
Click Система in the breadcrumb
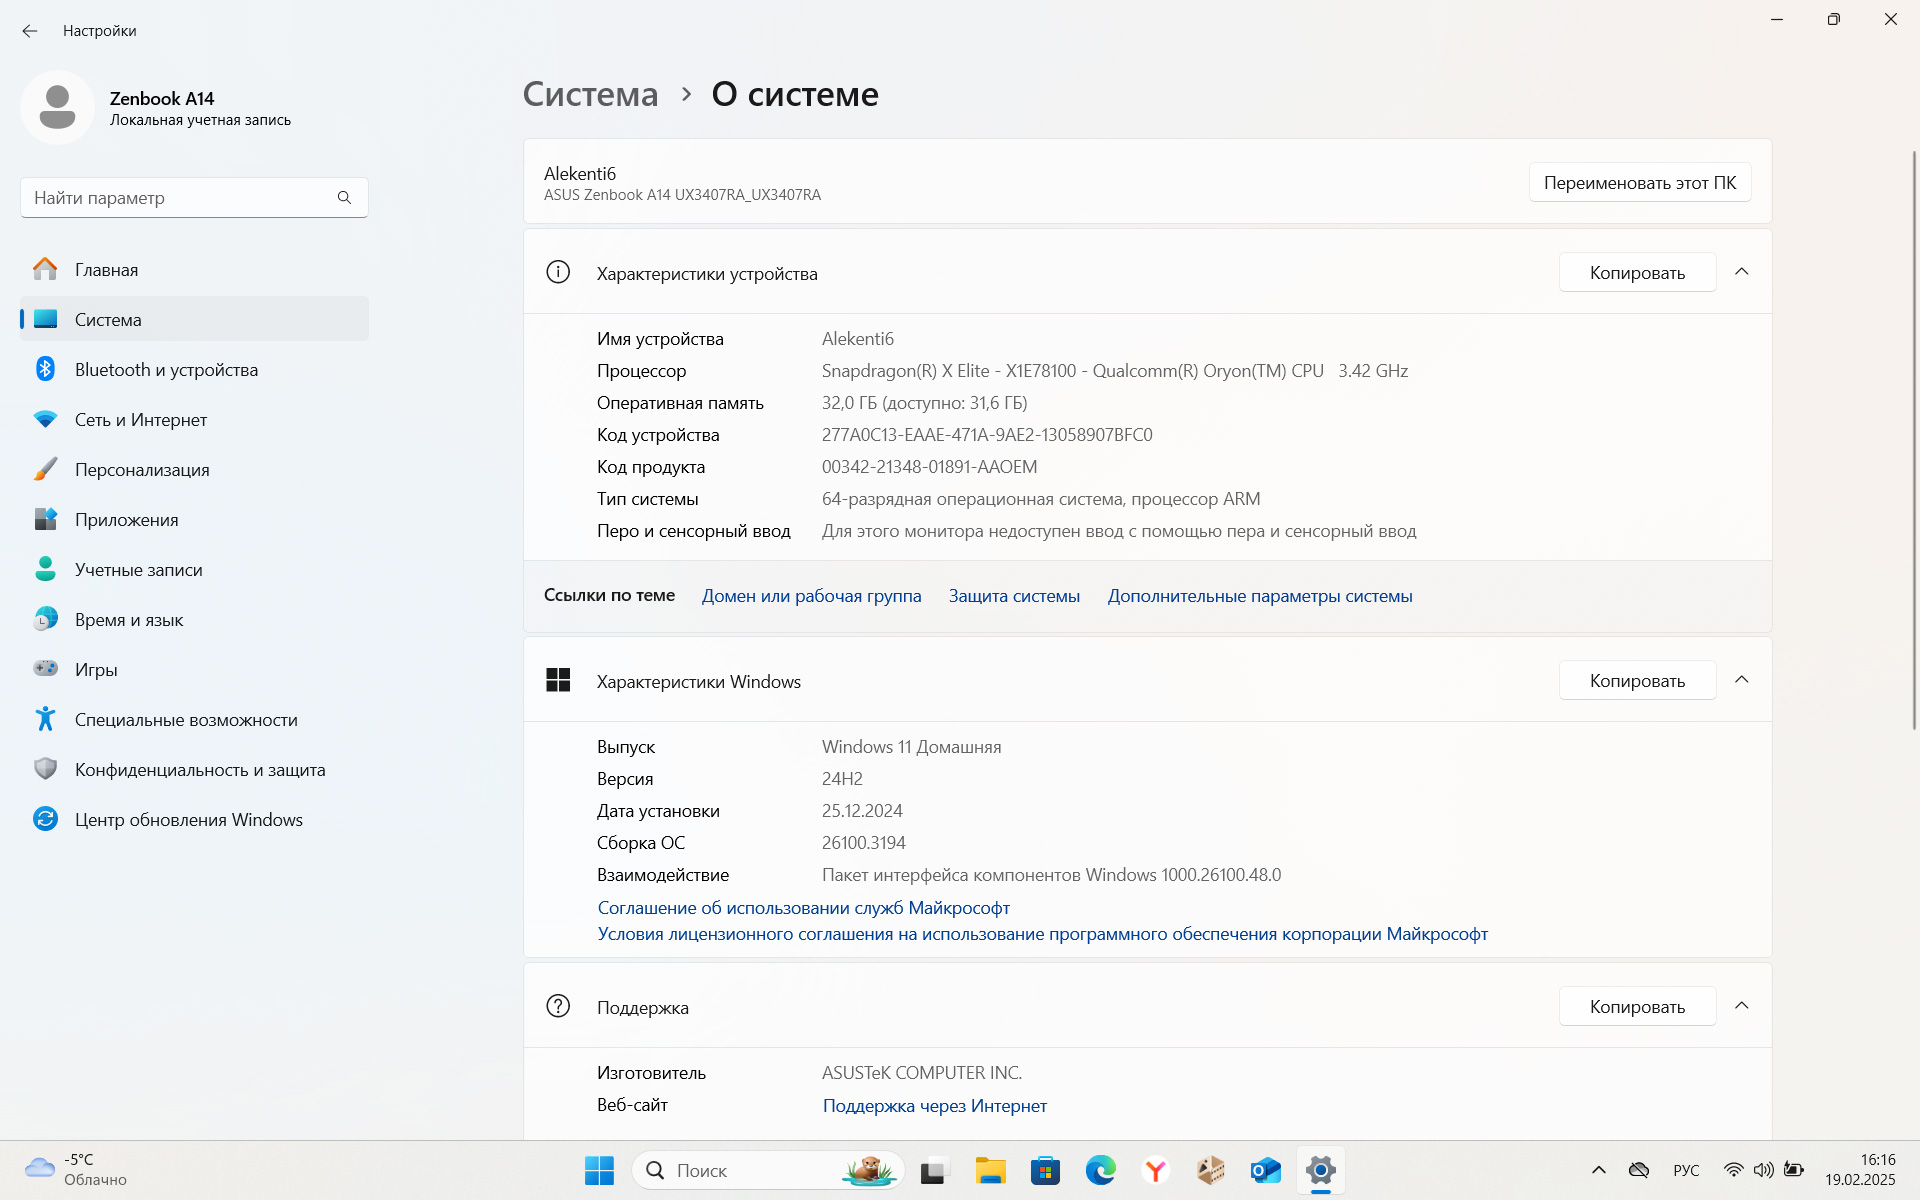pos(591,94)
